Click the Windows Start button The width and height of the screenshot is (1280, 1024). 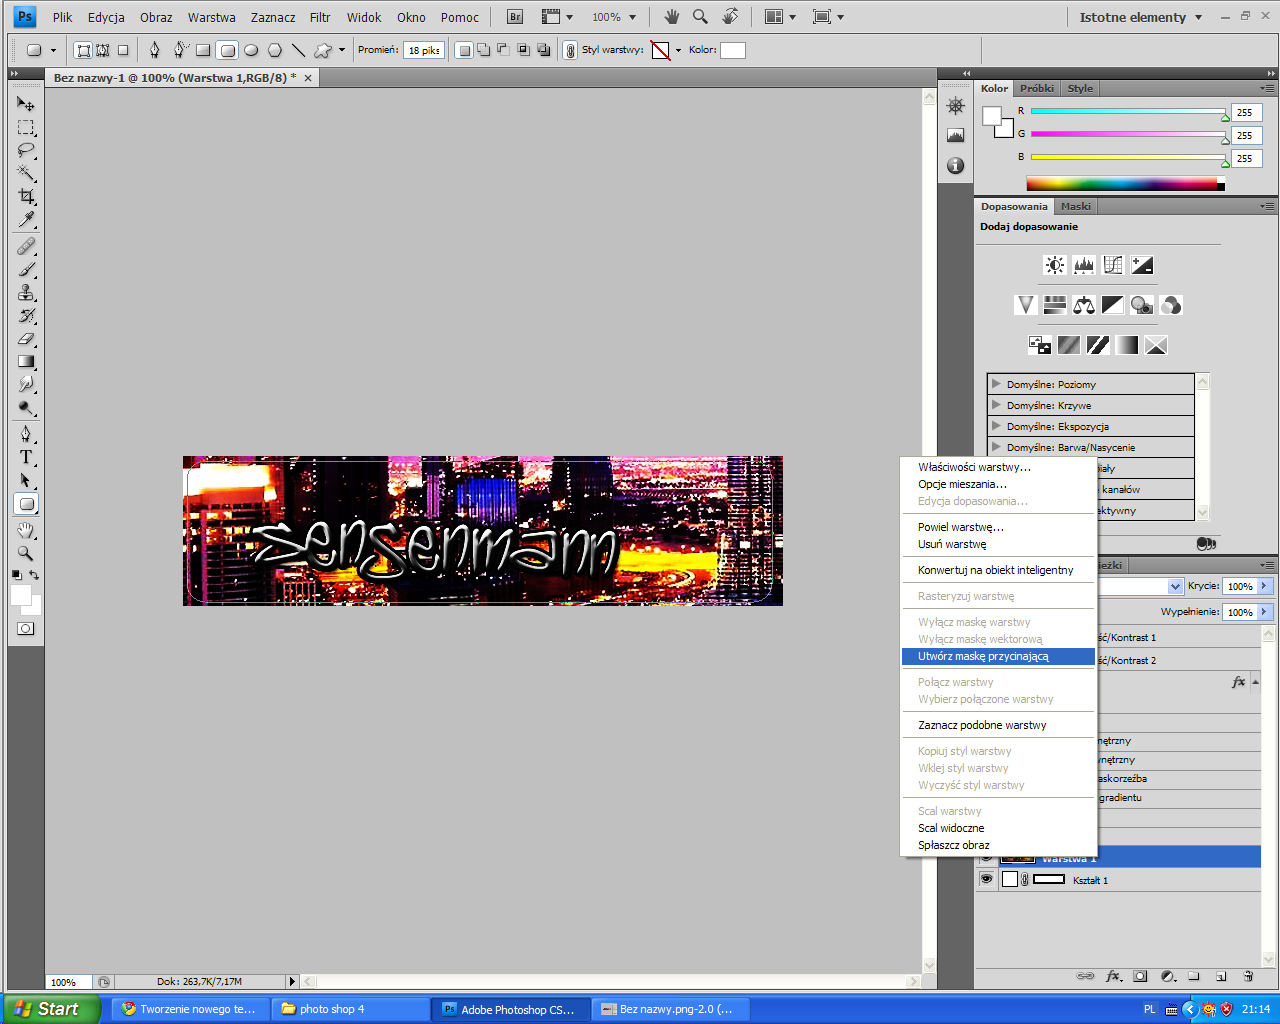coord(50,1009)
